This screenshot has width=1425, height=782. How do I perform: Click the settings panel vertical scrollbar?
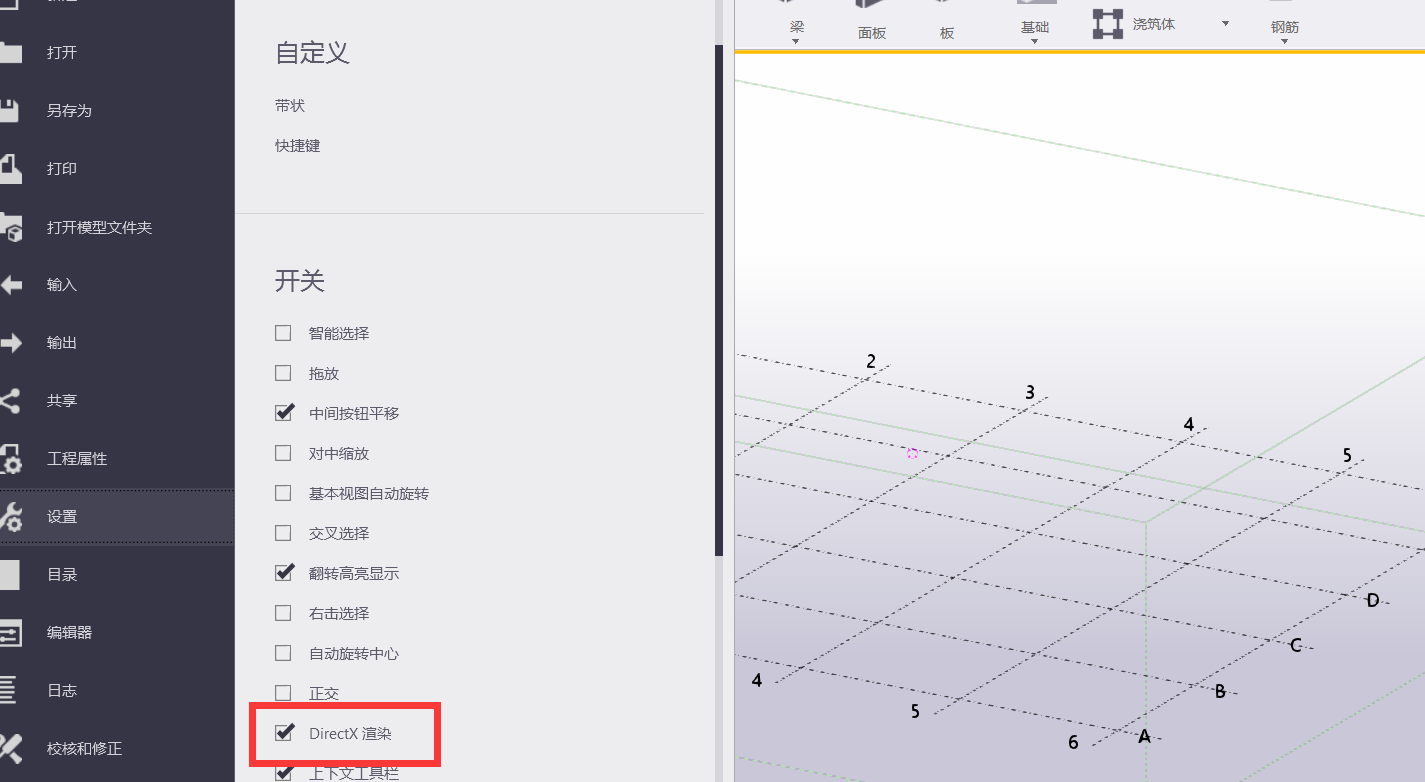tap(718, 300)
